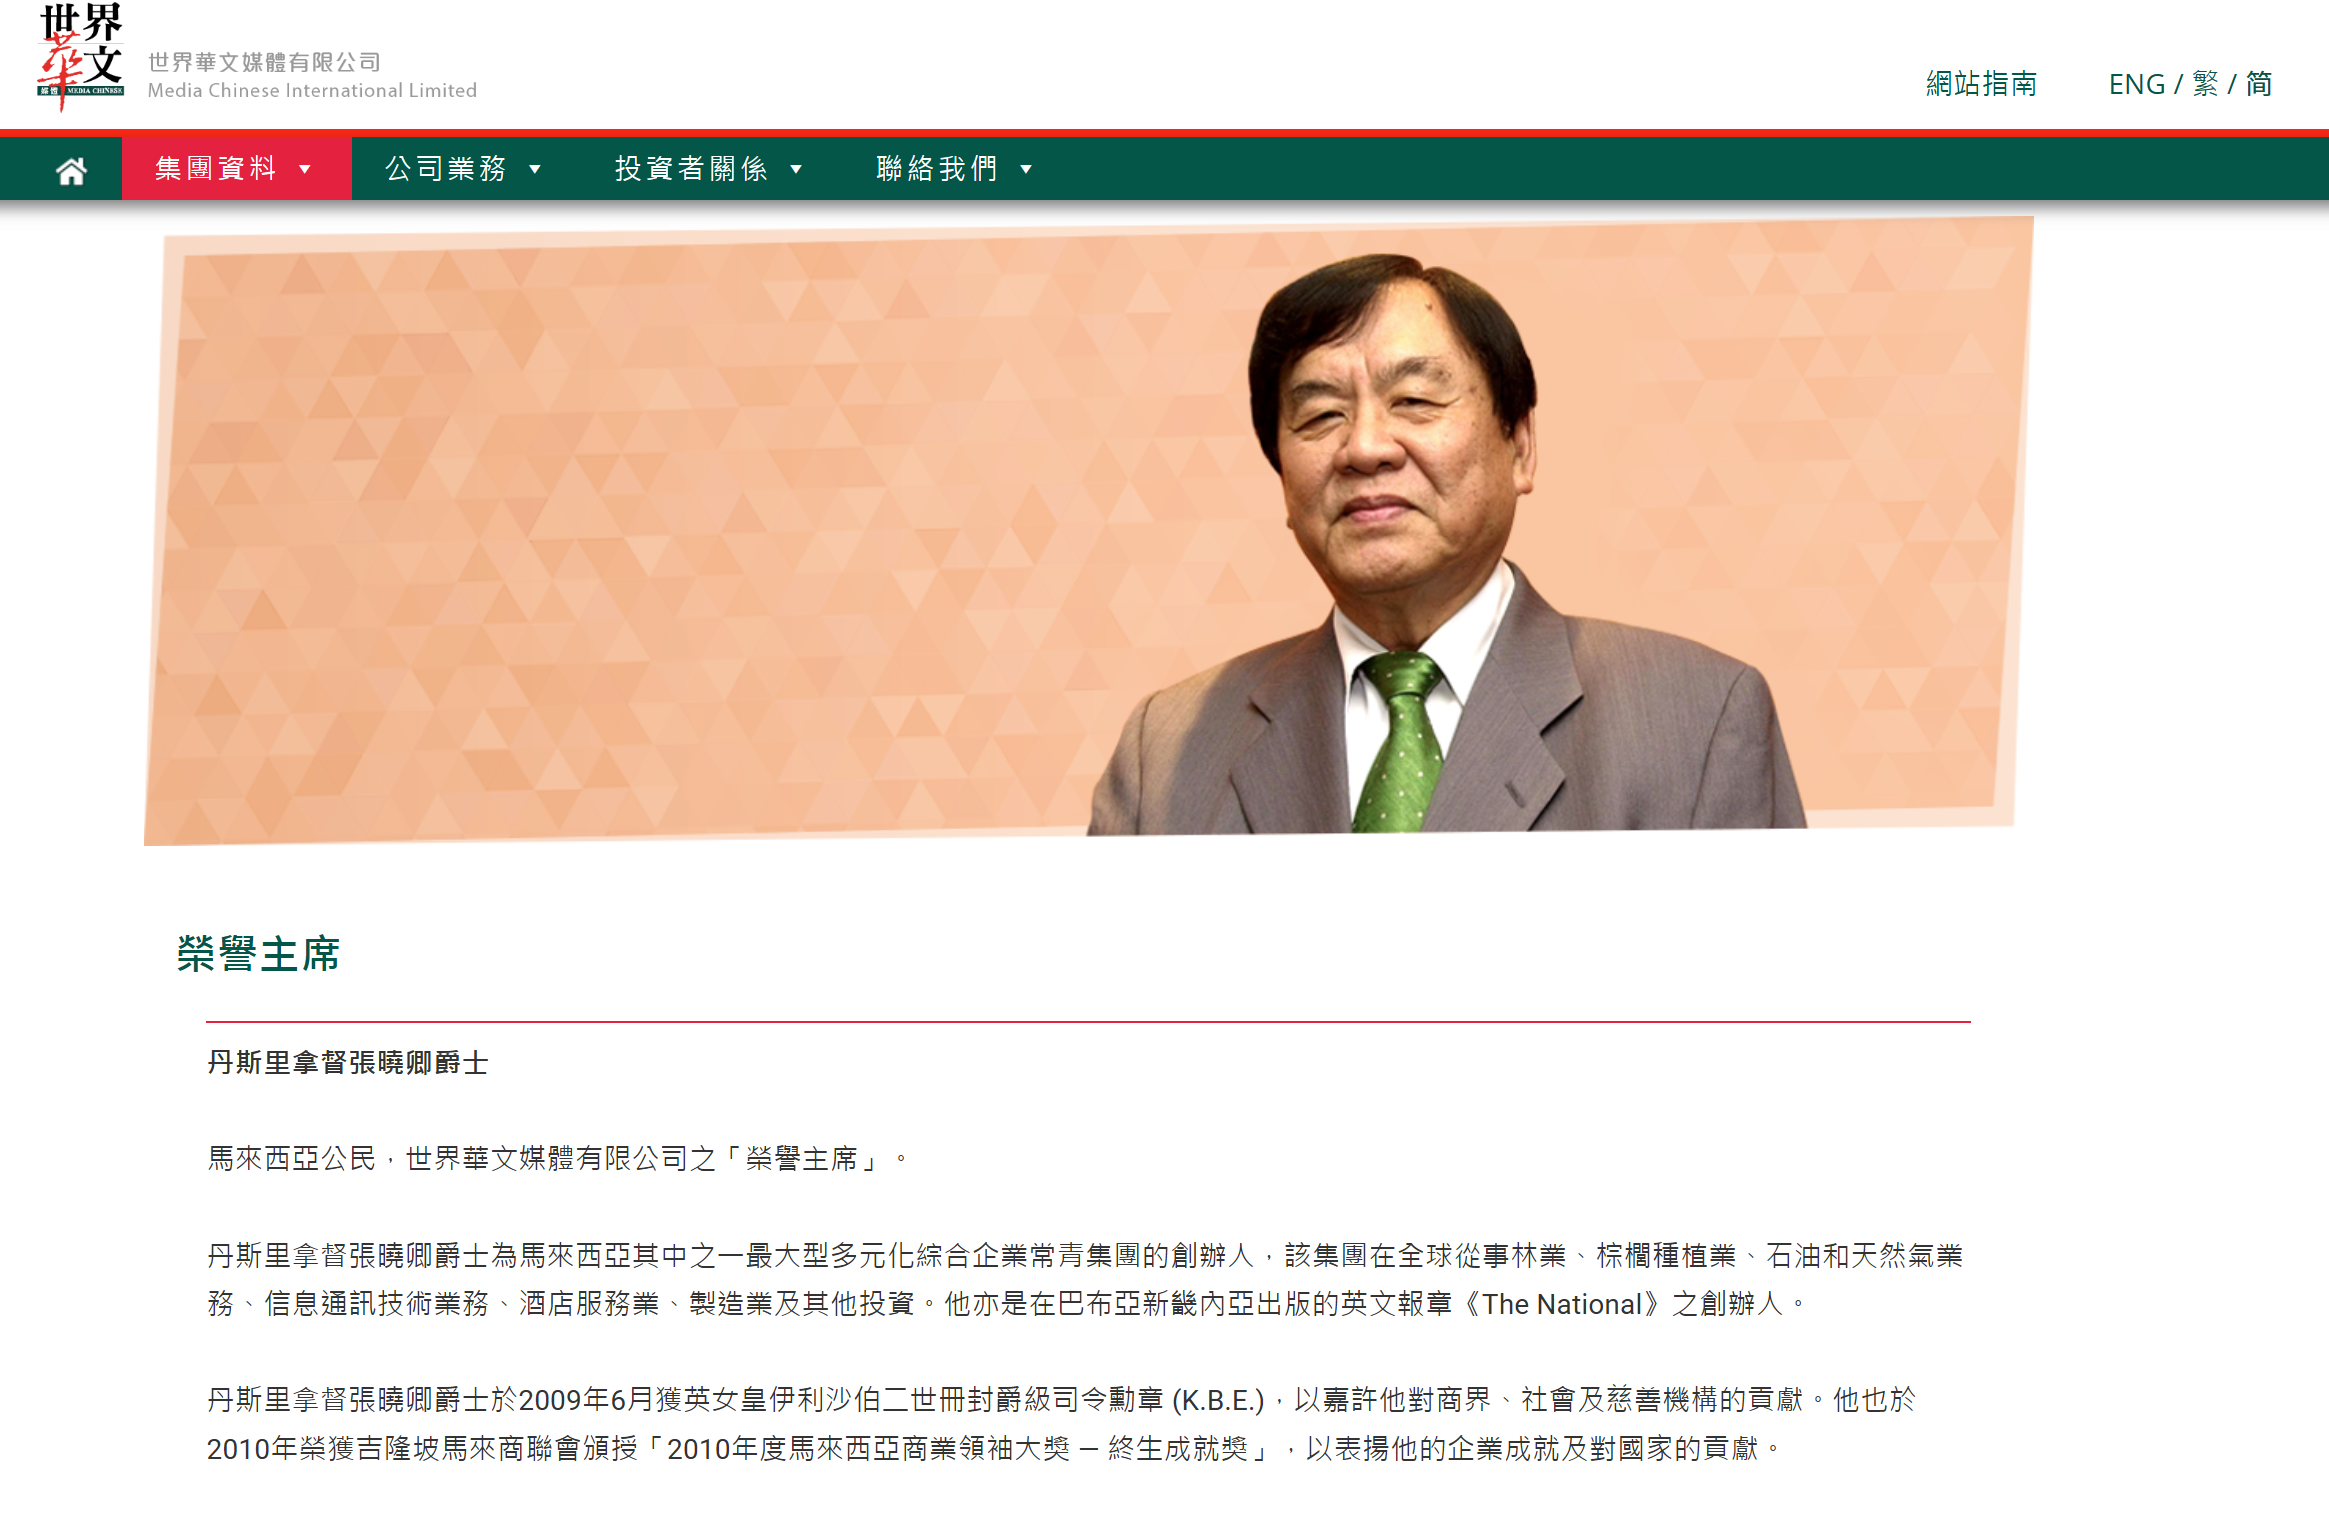
Task: Switch language to simplified 简
Action: click(2258, 84)
